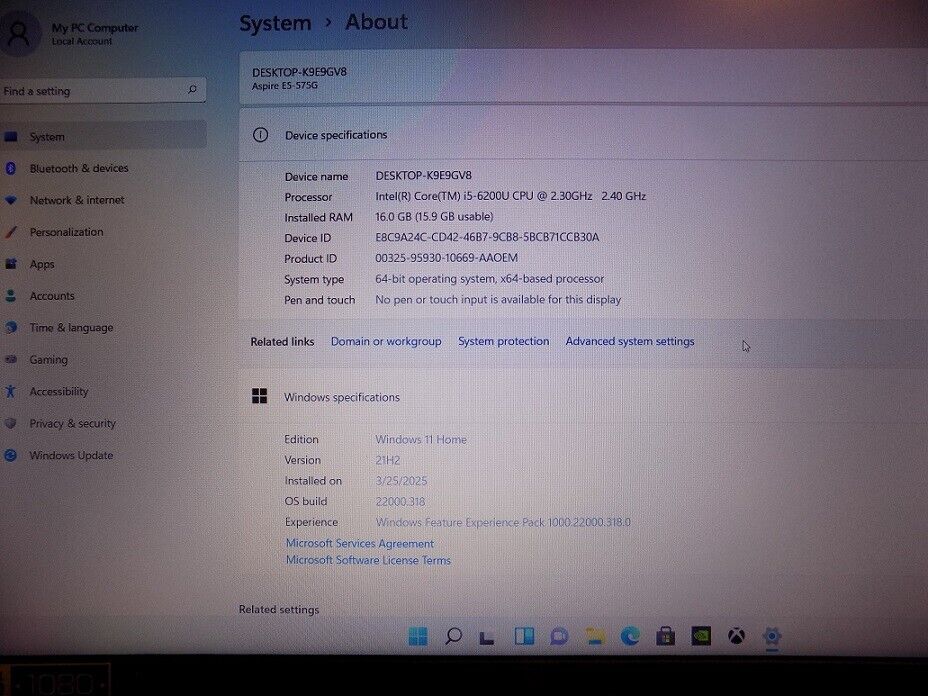Image resolution: width=928 pixels, height=696 pixels.
Task: Click the Settings gear on taskbar
Action: click(x=772, y=637)
